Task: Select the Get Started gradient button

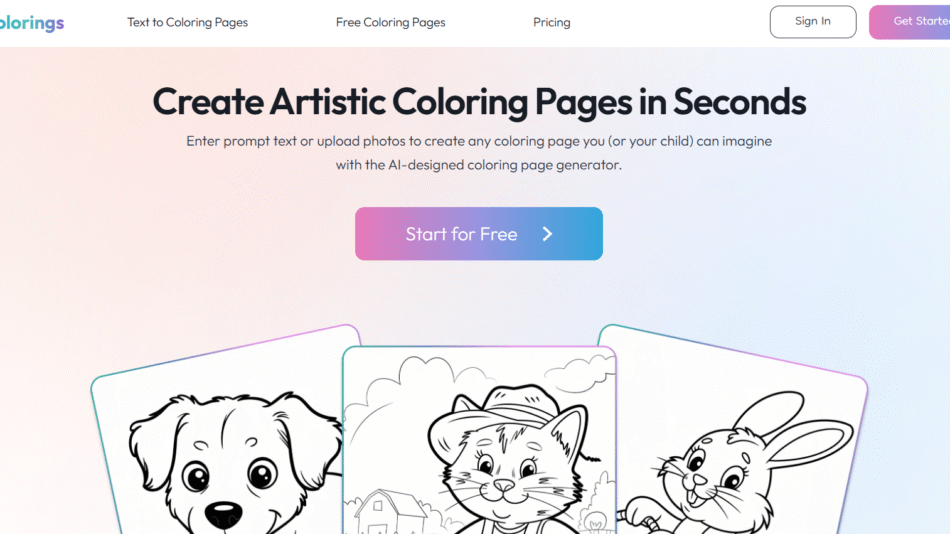Action: point(909,22)
